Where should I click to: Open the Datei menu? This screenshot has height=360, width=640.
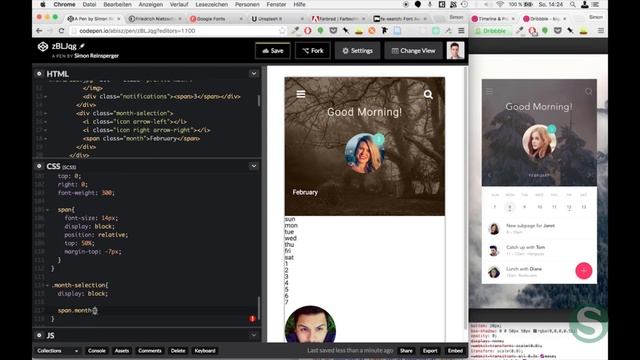point(89,4)
